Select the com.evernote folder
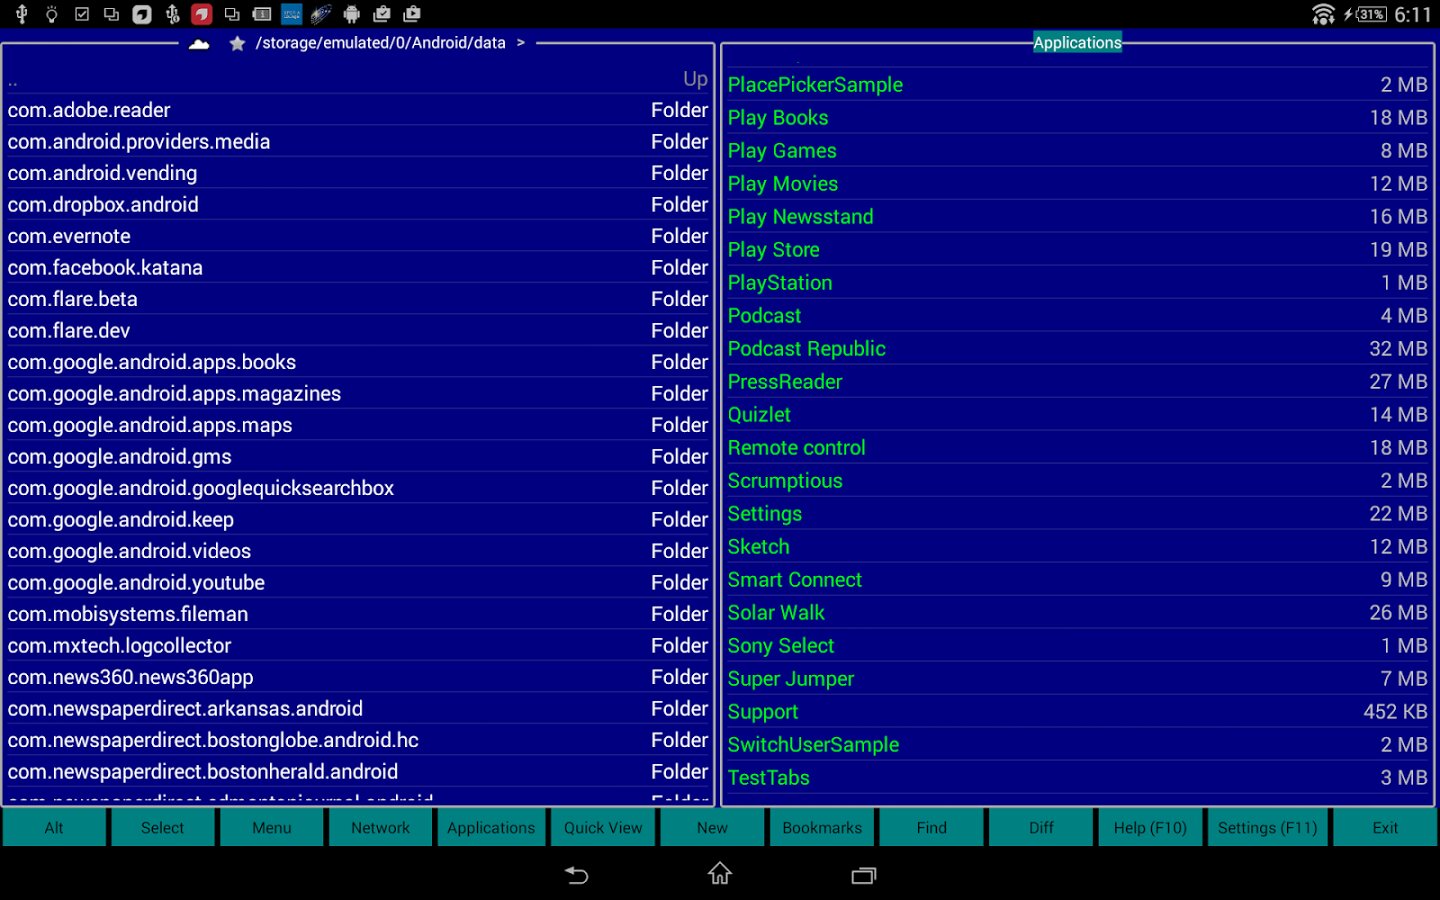The width and height of the screenshot is (1440, 900). click(358, 236)
